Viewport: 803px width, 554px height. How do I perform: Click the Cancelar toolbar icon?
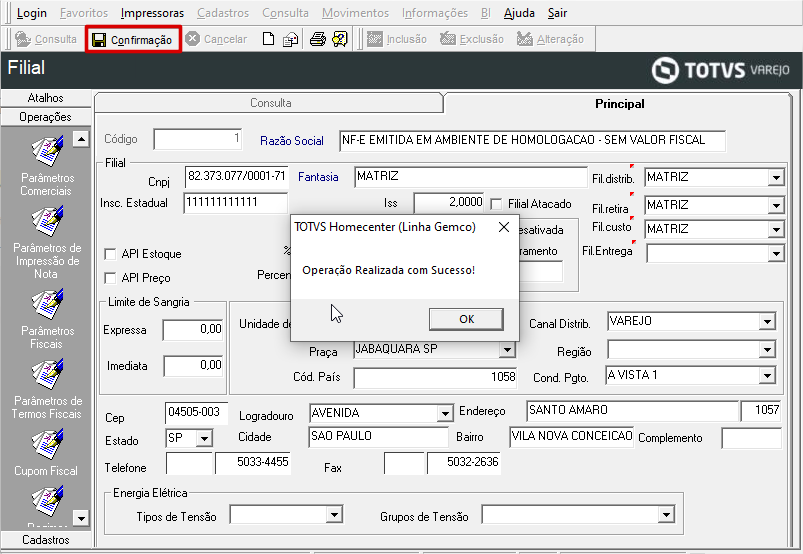pyautogui.click(x=193, y=39)
